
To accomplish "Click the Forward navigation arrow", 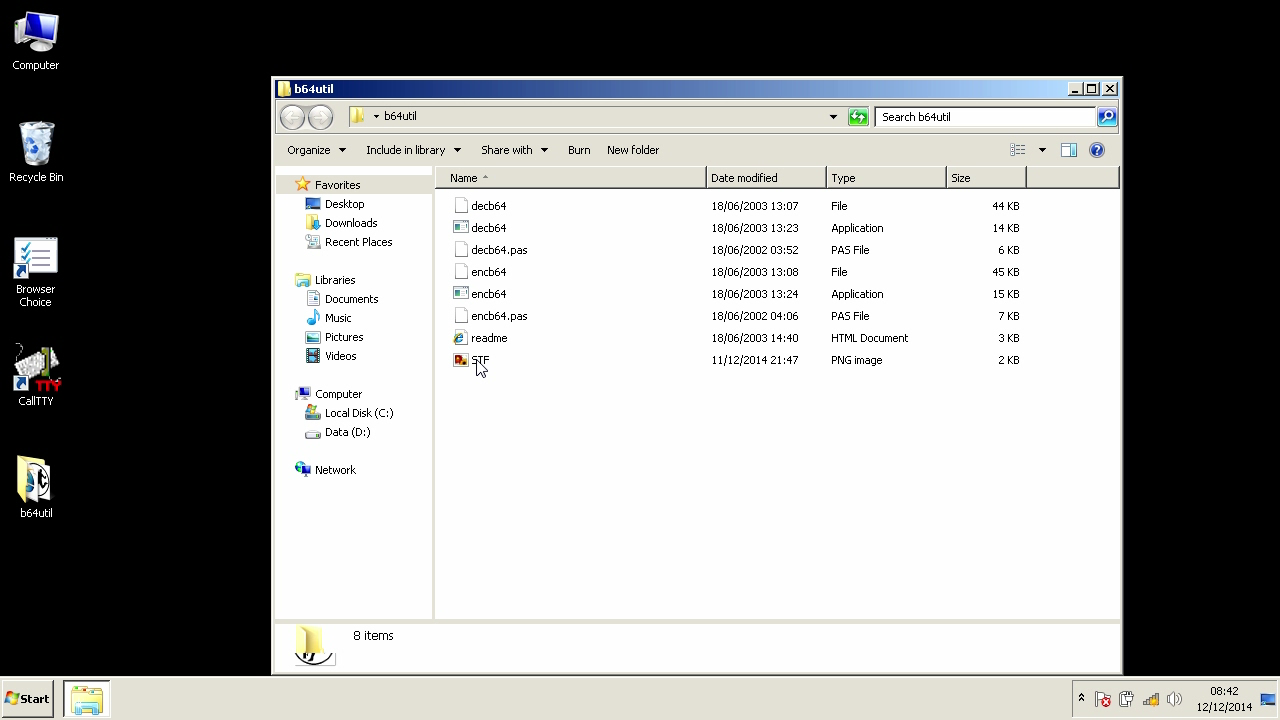I will 320,117.
